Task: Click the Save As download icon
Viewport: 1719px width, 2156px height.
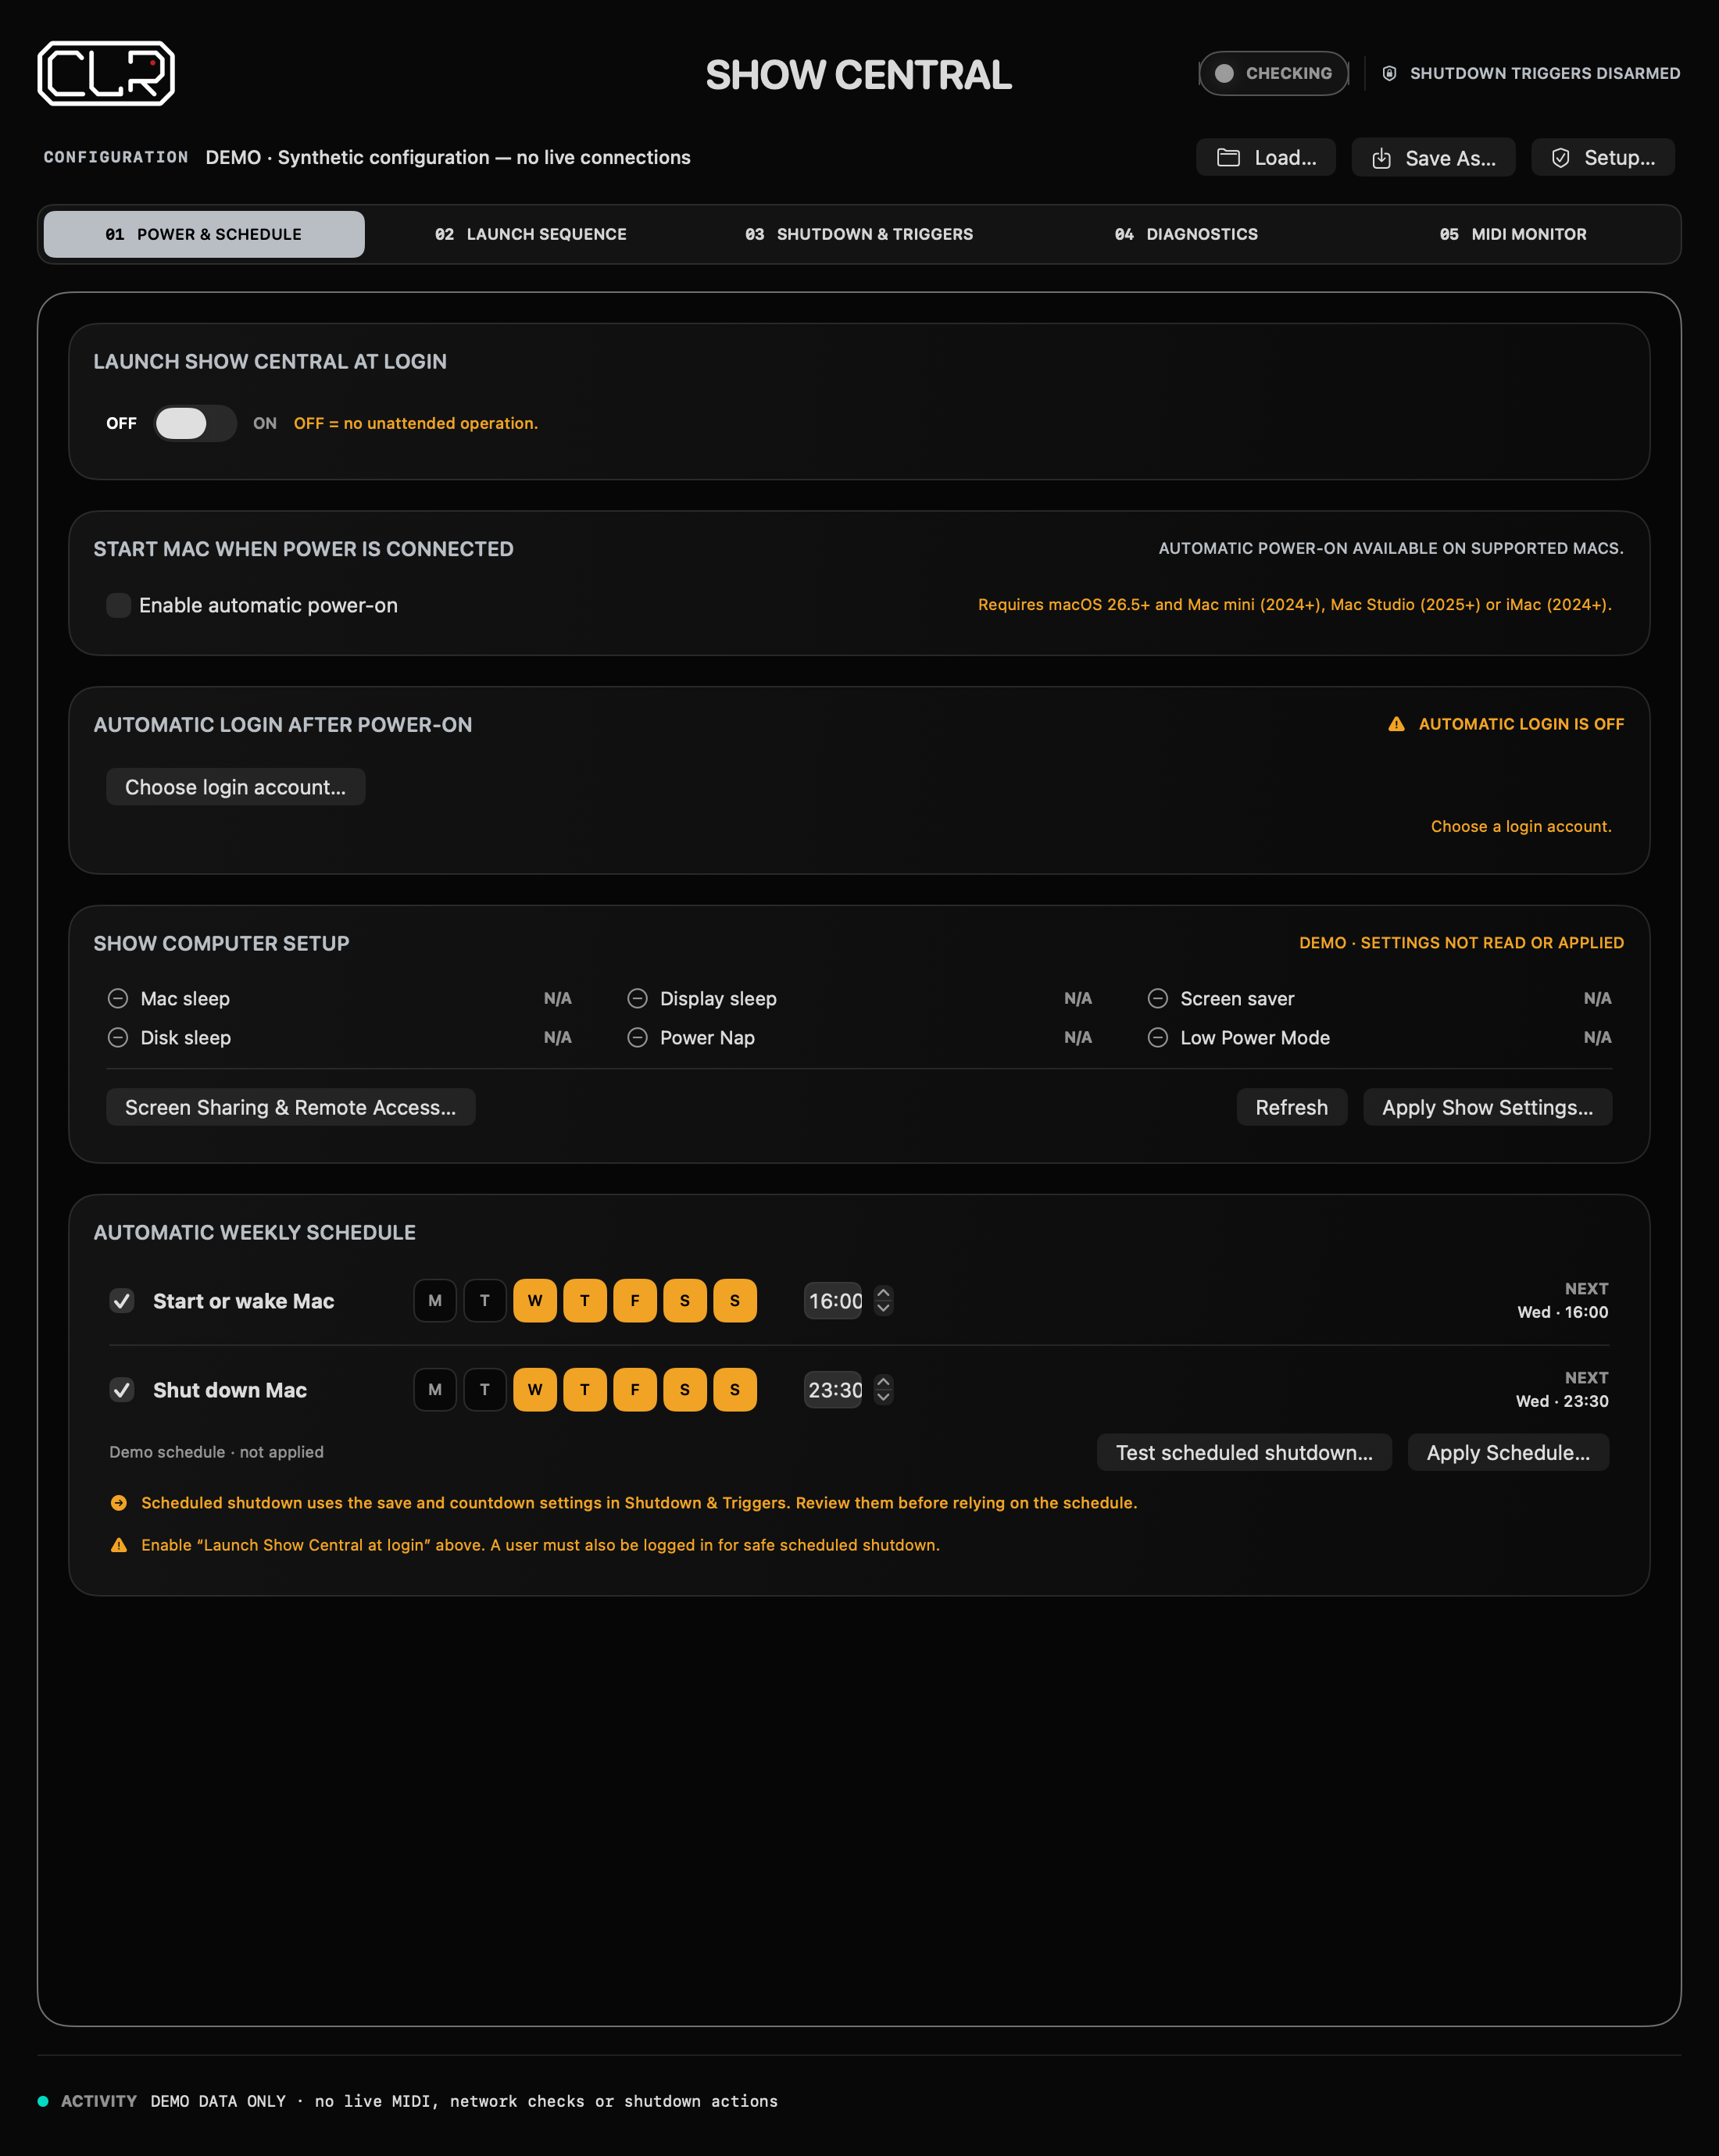Action: pyautogui.click(x=1381, y=158)
